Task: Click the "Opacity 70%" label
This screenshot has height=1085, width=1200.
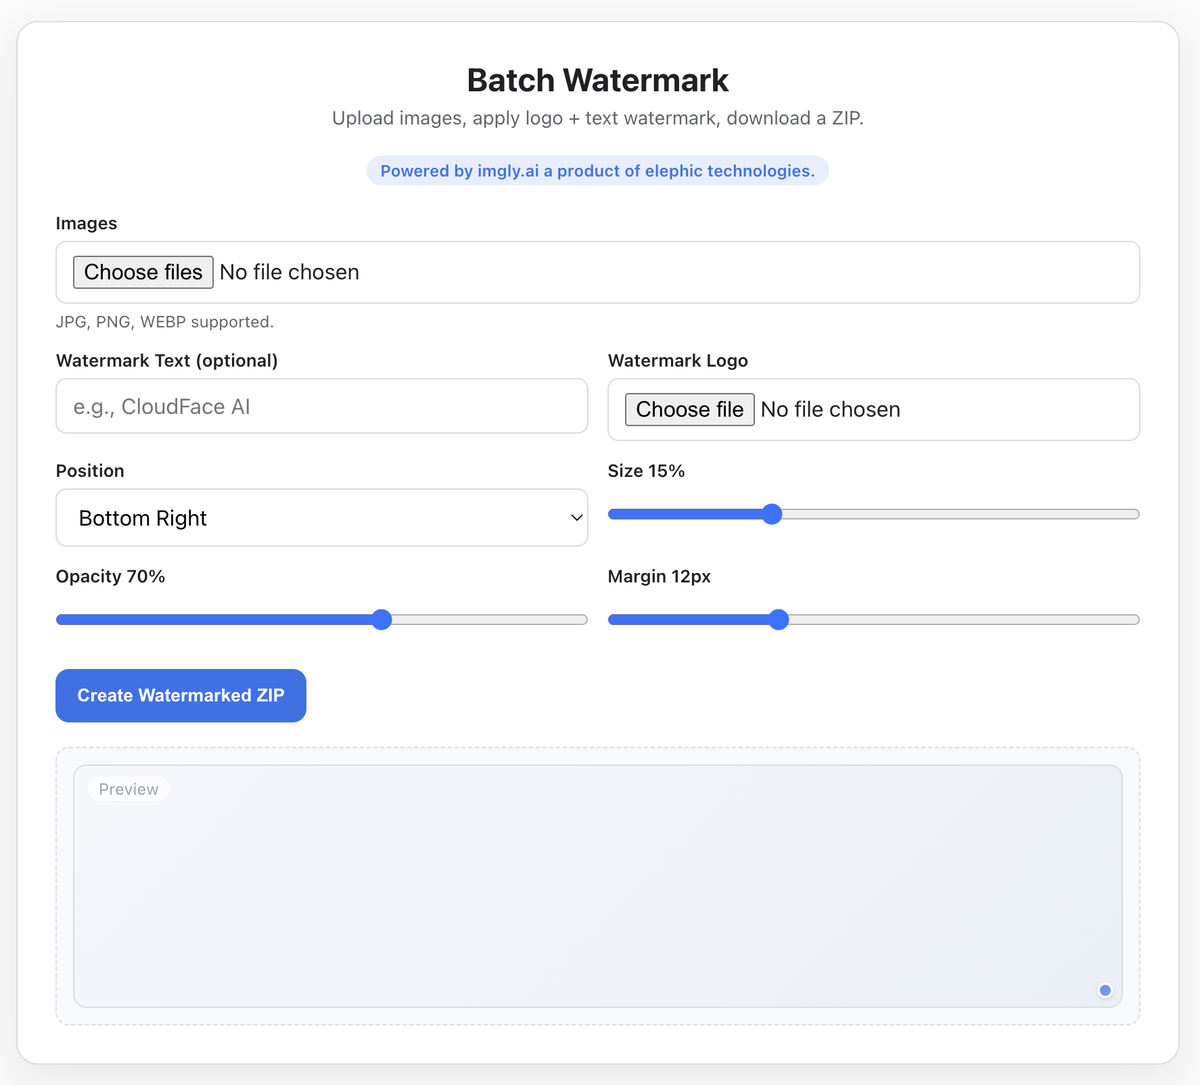Action: [111, 577]
